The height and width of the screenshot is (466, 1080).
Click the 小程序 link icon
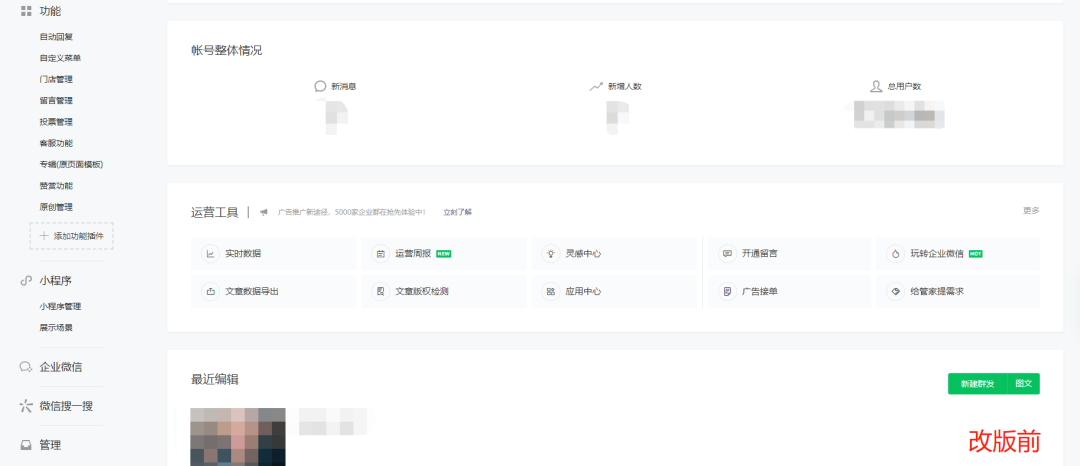point(26,280)
